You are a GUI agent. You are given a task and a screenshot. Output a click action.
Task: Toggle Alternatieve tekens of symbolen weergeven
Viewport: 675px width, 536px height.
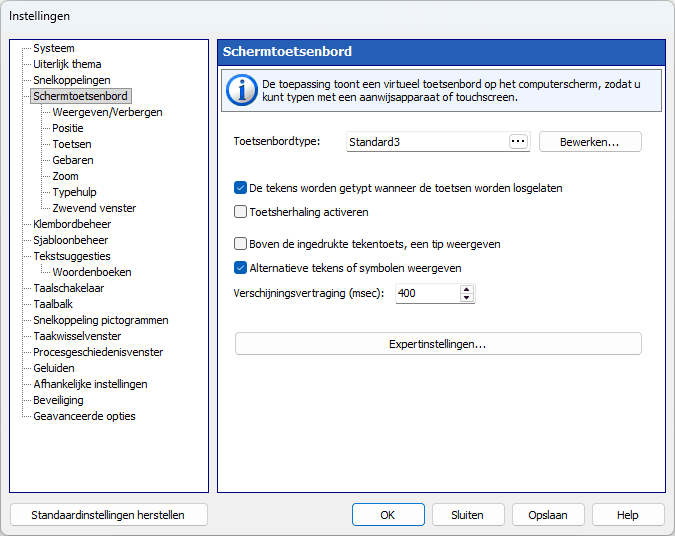[240, 268]
